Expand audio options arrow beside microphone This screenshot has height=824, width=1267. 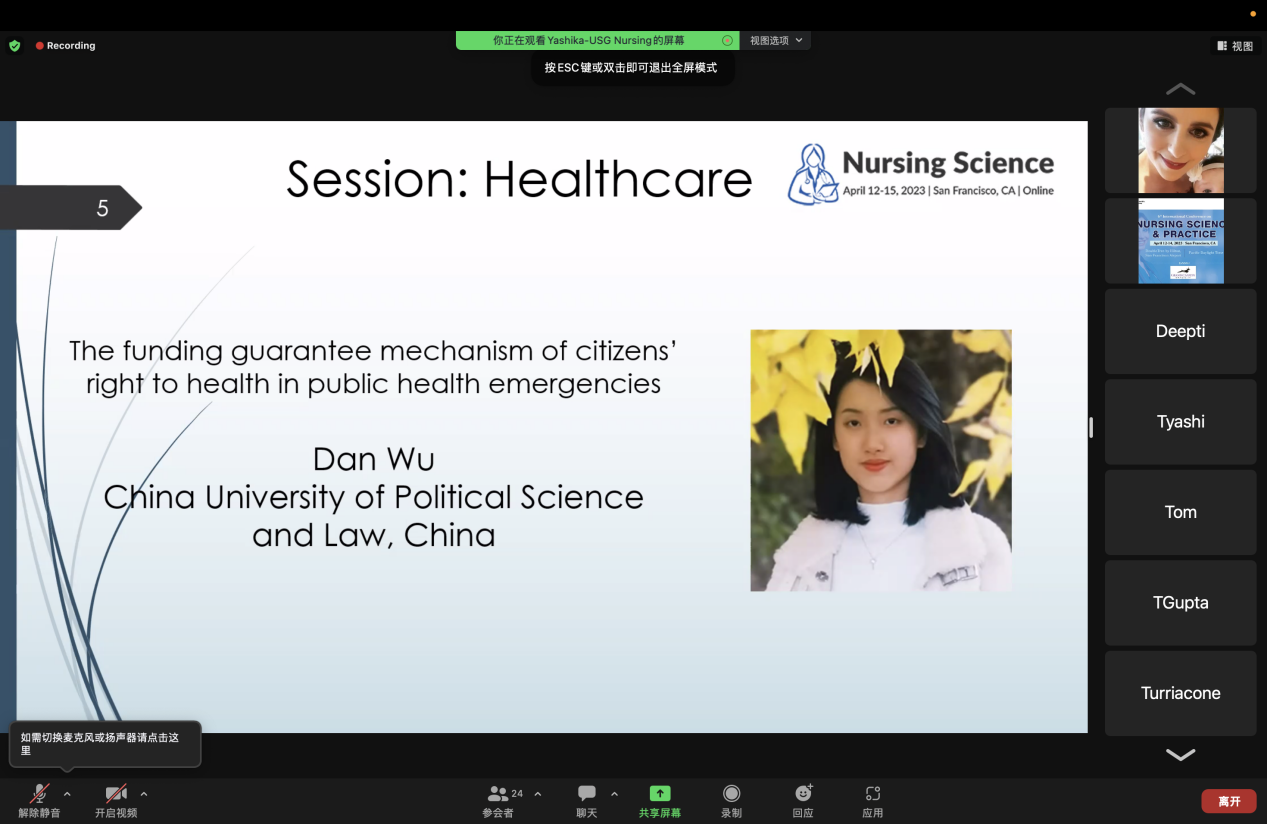pyautogui.click(x=67, y=794)
